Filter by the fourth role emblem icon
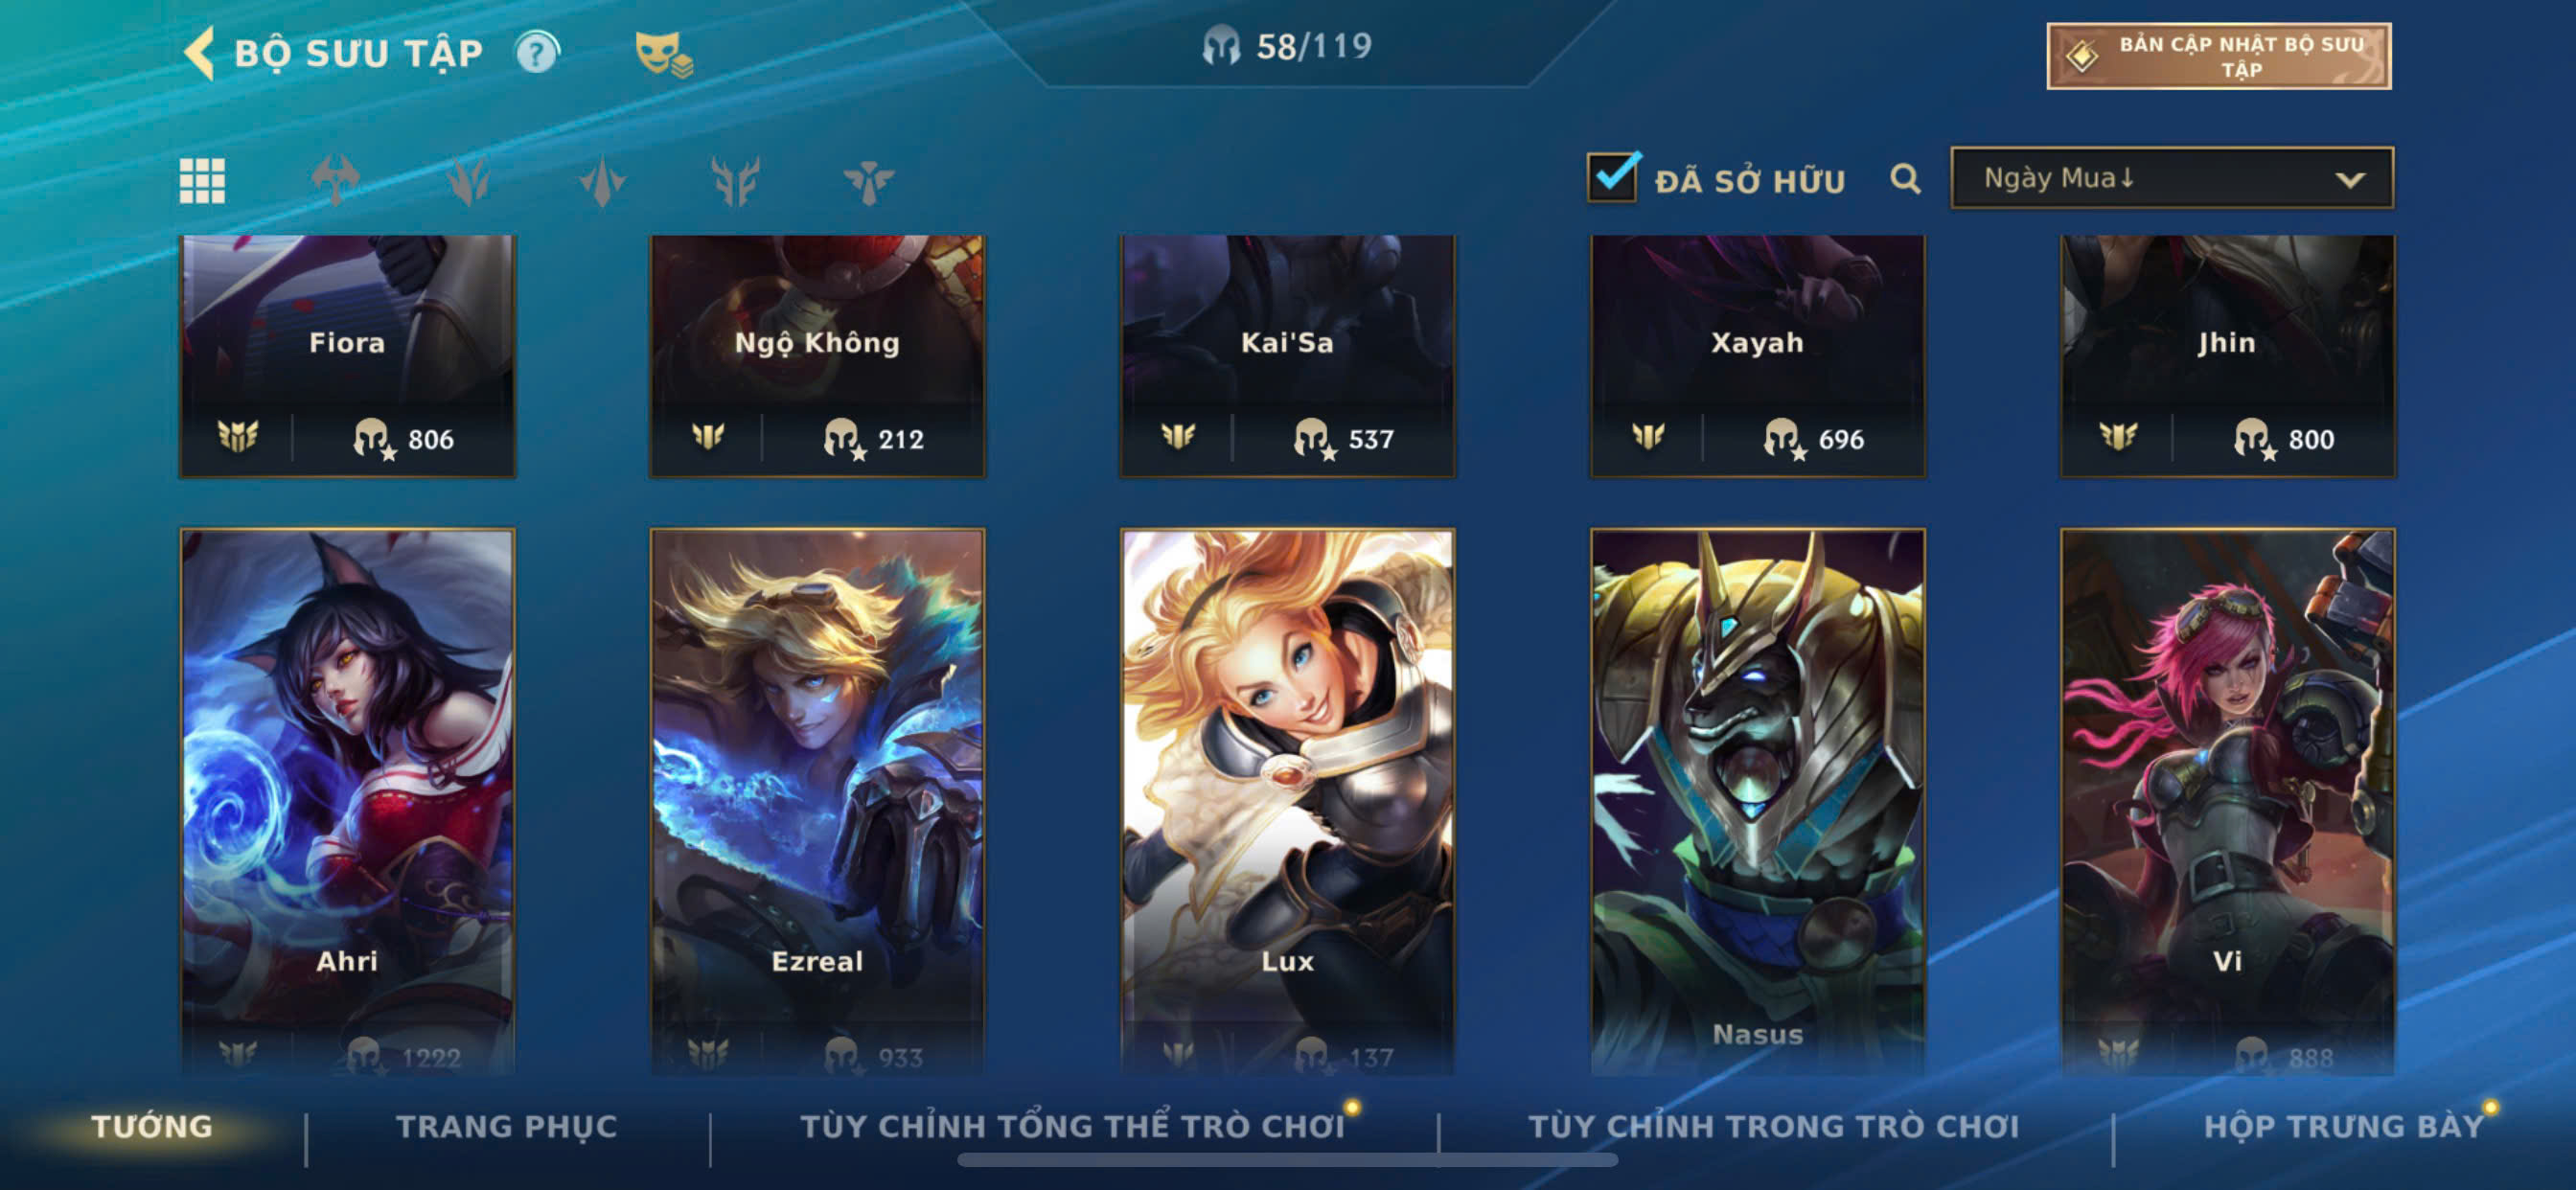Screen dimensions: 2576x1190 tap(735, 181)
